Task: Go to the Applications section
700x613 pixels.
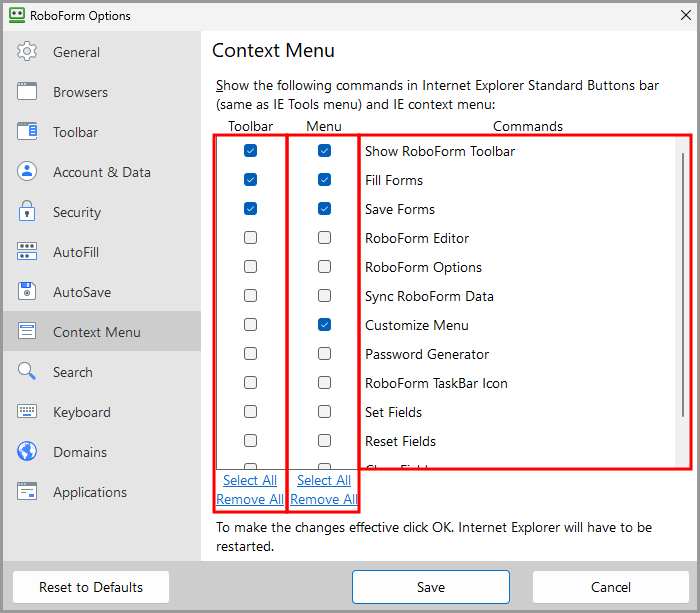Action: (x=102, y=491)
